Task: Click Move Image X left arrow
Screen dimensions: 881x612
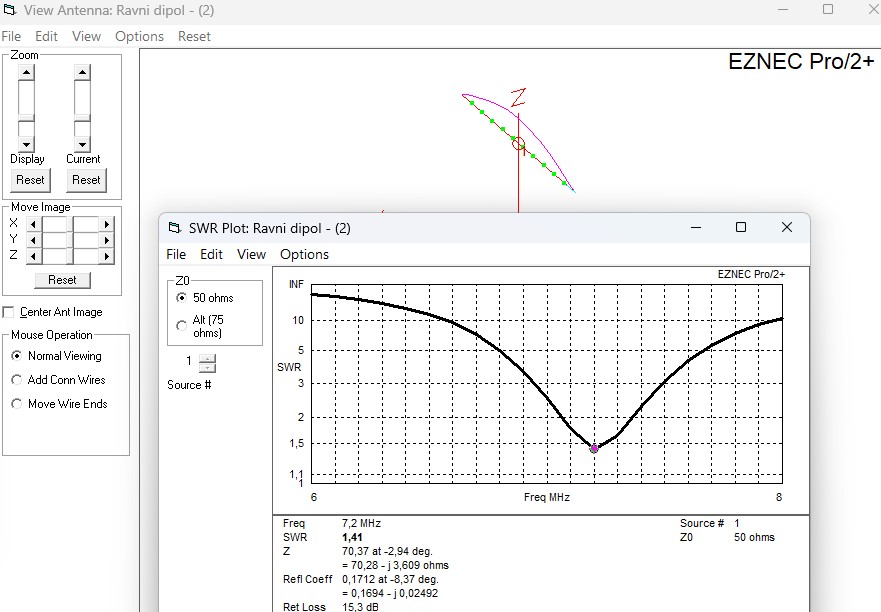Action: click(x=33, y=224)
